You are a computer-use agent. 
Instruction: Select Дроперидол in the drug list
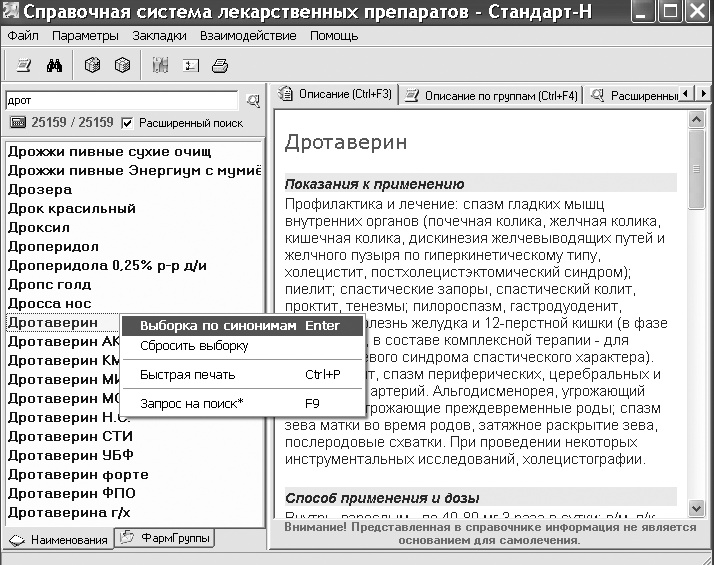(56, 246)
